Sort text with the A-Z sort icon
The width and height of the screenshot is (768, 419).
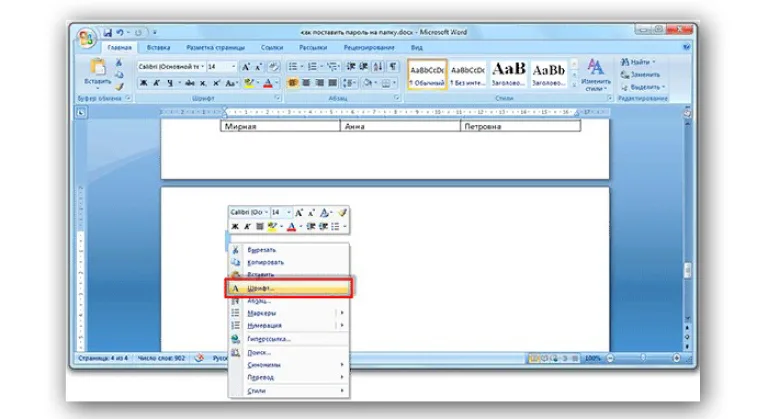(x=378, y=67)
